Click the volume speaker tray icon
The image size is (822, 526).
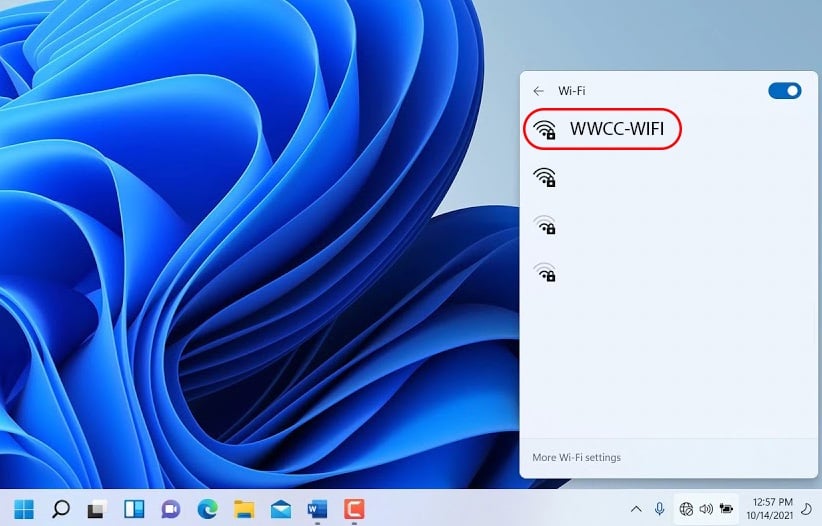point(706,509)
